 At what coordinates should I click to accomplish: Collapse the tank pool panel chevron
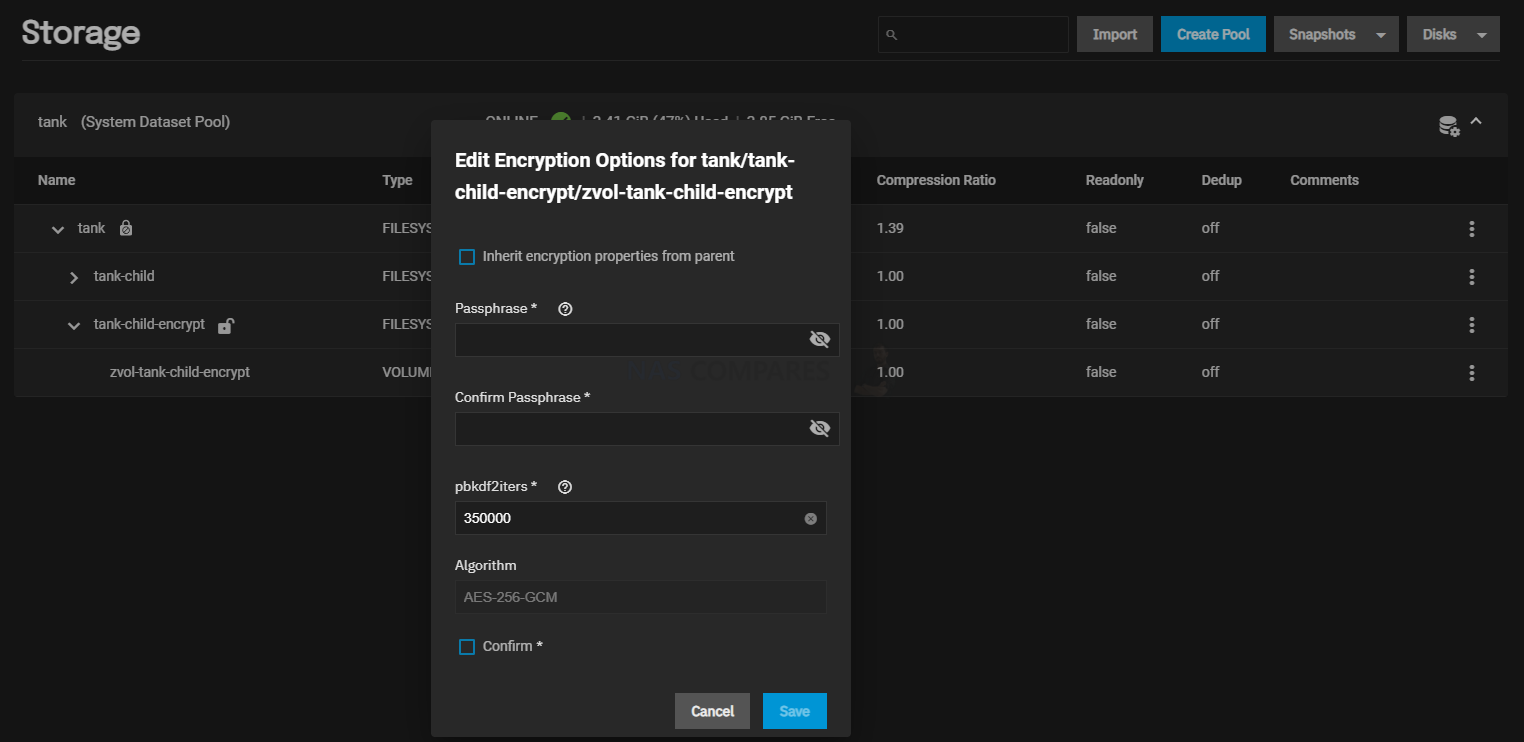[1476, 122]
